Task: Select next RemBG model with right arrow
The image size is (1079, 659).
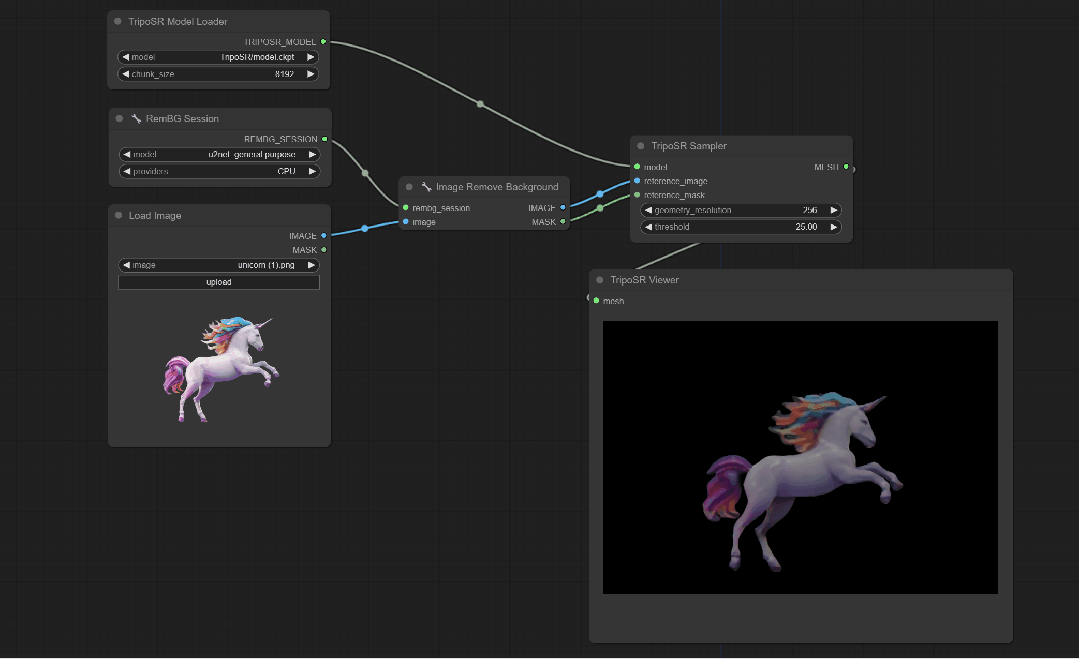Action: point(312,154)
